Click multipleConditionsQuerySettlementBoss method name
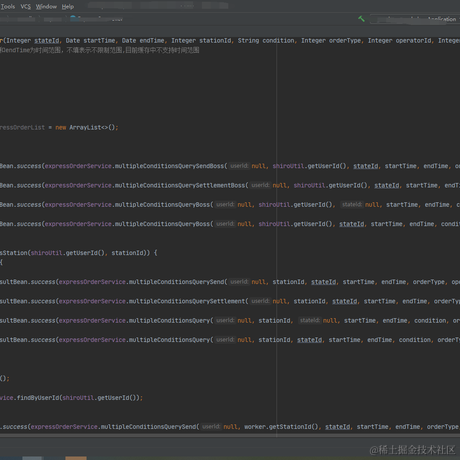This screenshot has height=460, width=460. [180, 185]
